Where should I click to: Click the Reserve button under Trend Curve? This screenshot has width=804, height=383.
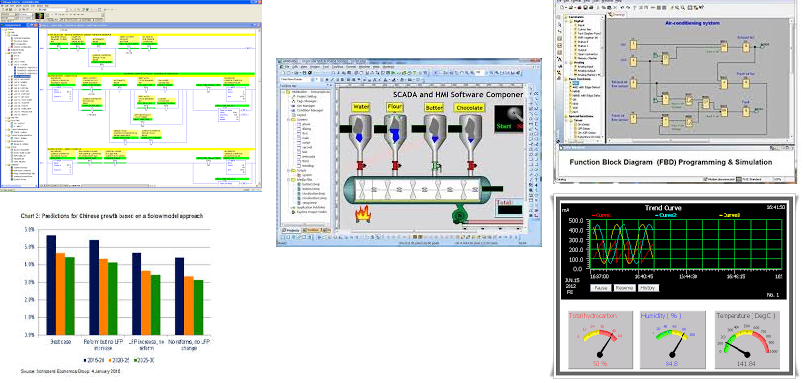(624, 288)
